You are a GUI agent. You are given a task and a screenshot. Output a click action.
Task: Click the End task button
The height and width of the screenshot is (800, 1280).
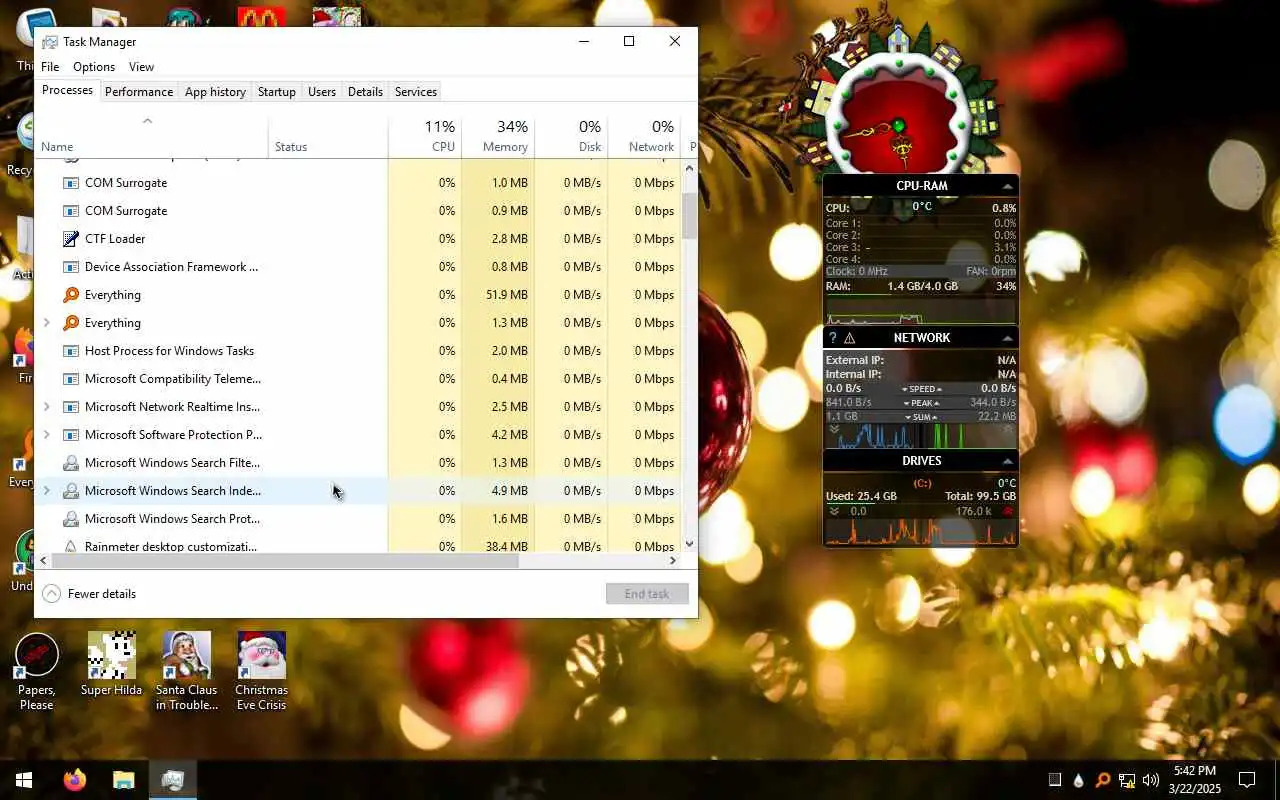(x=647, y=594)
